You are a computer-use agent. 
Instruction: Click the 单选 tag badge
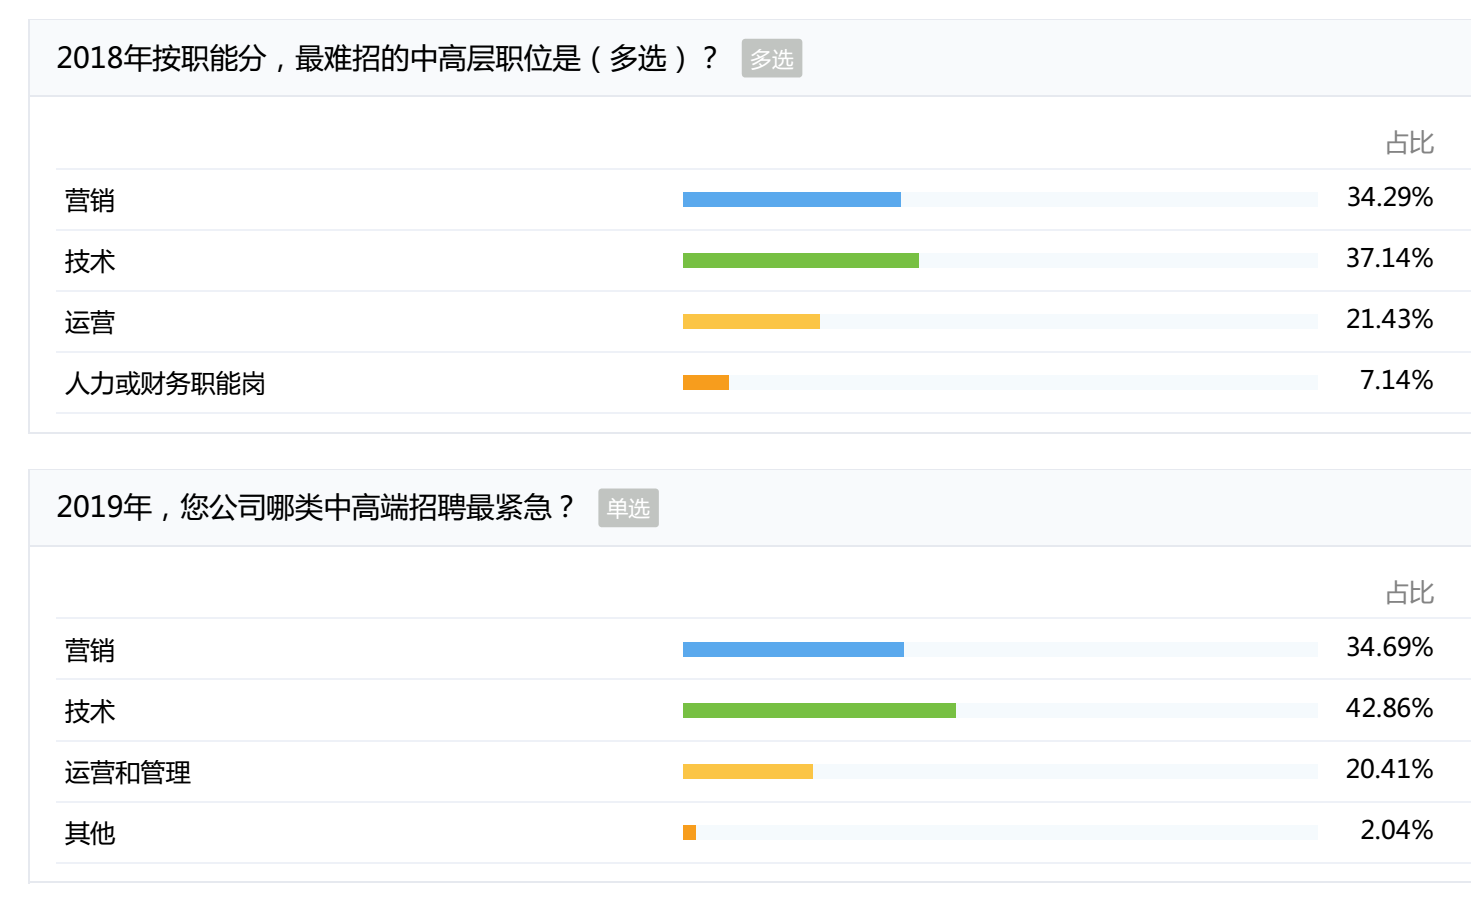point(628,508)
